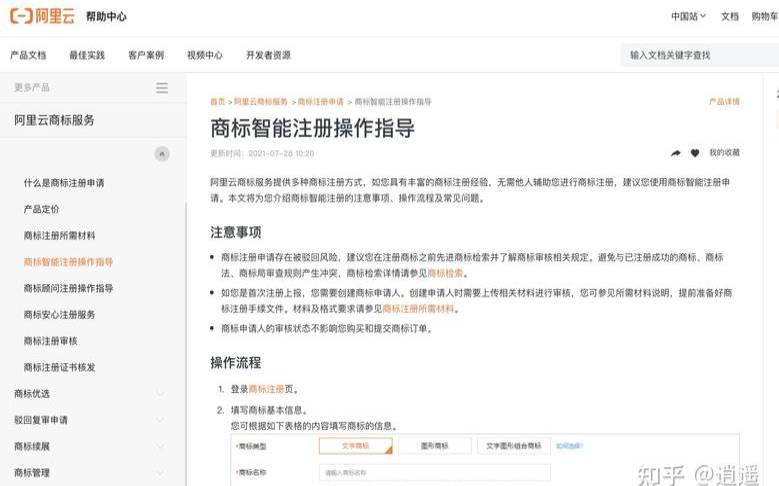Viewport: 779px width, 486px height.
Task: Open 商标注册证书核发 sidebar item
Action: pos(60,367)
